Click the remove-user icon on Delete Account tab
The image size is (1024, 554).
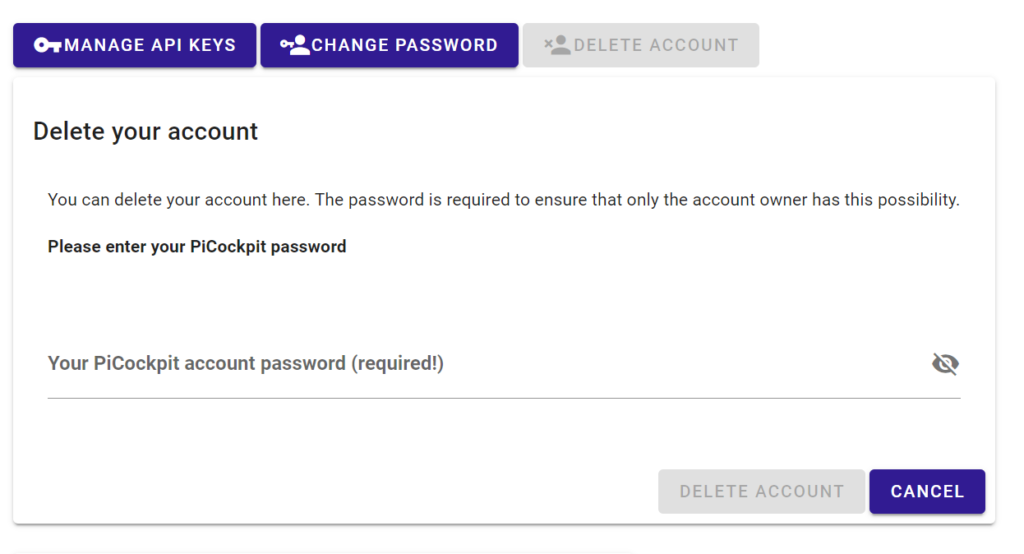tap(558, 45)
